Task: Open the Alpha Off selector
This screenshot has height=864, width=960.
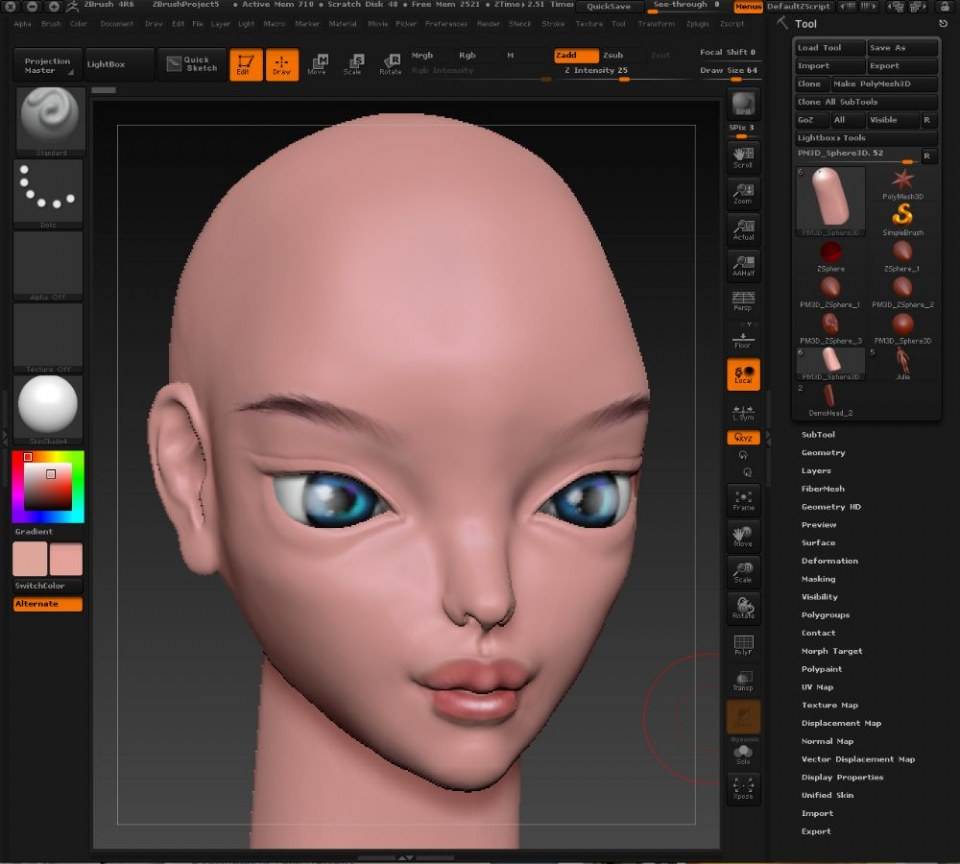Action: coord(48,265)
